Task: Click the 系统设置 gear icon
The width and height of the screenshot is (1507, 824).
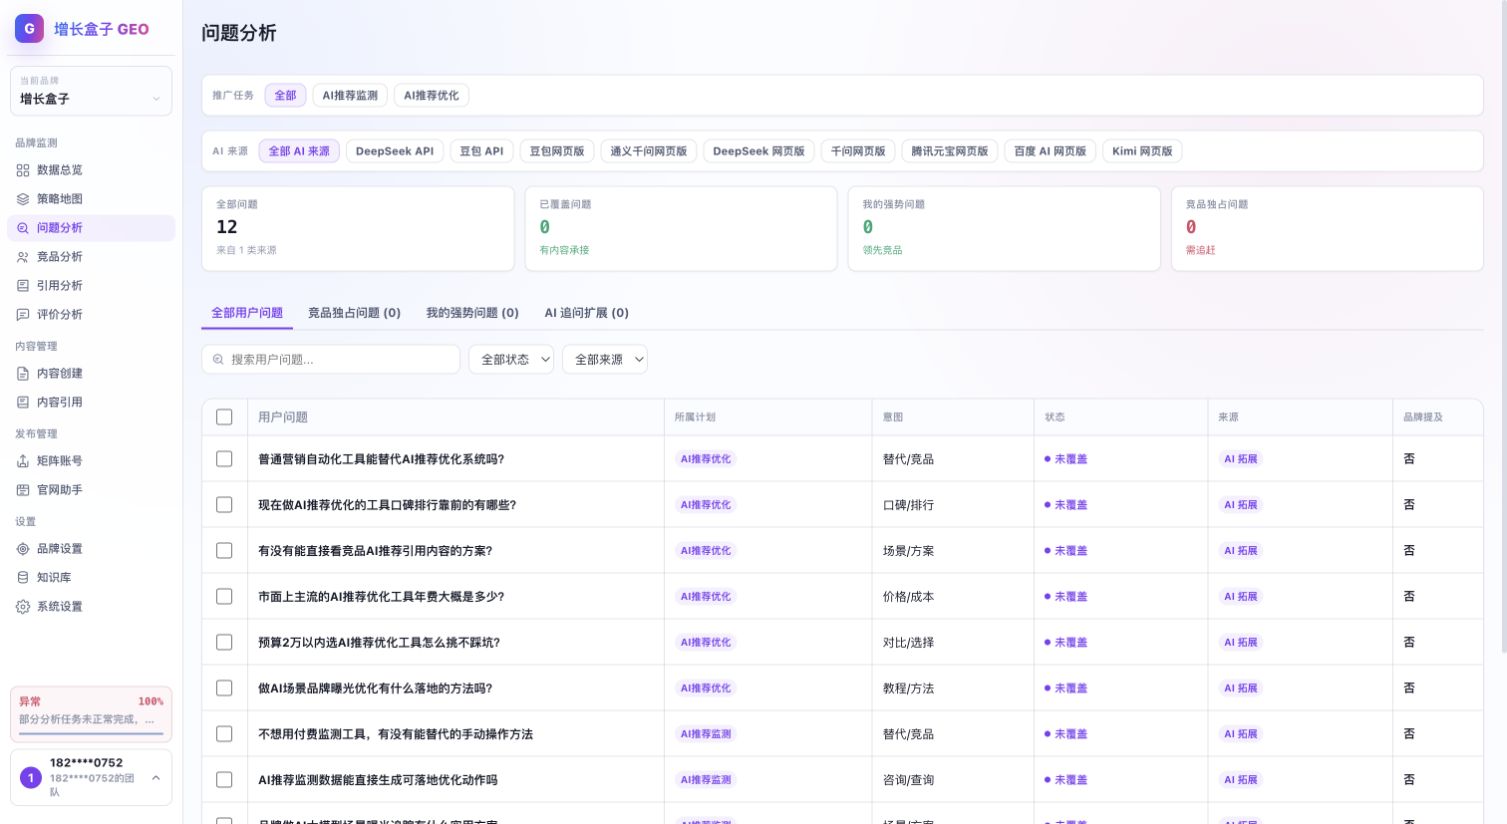Action: tap(23, 607)
